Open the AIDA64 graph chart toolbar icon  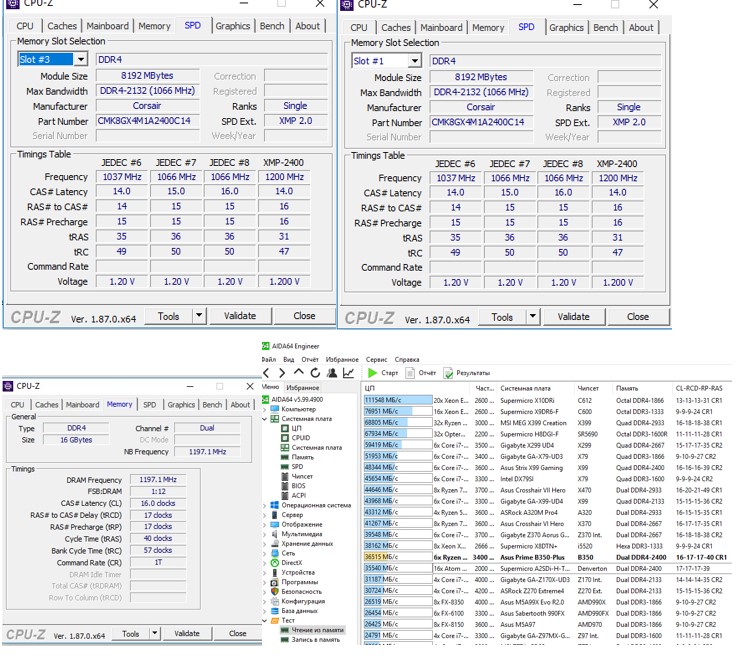350,373
